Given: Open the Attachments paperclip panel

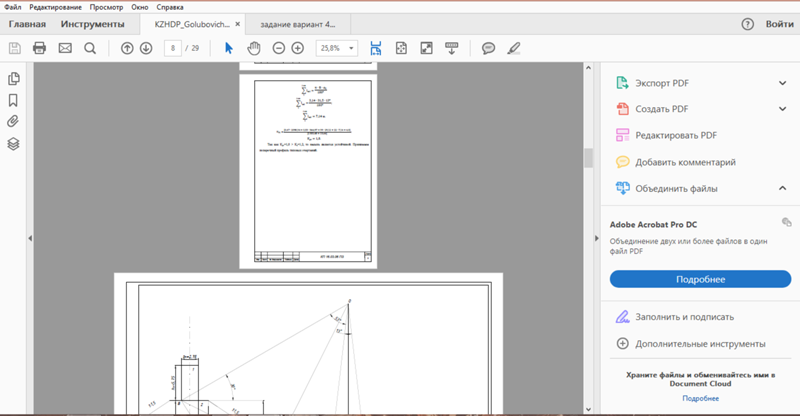Looking at the screenshot, I should pyautogui.click(x=13, y=121).
